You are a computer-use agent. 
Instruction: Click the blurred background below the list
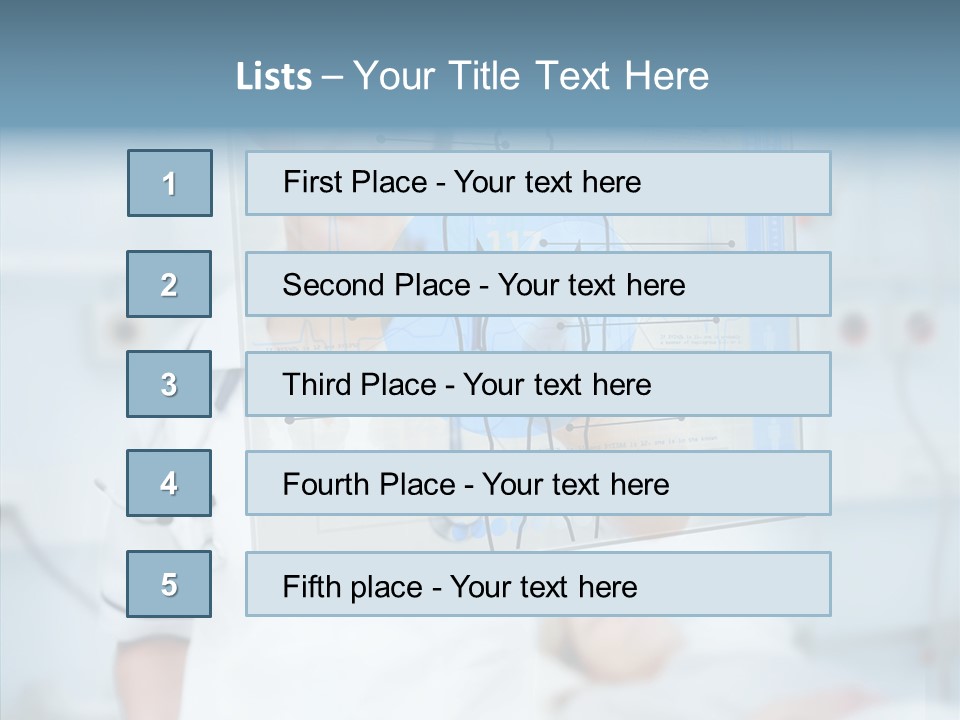point(480,665)
